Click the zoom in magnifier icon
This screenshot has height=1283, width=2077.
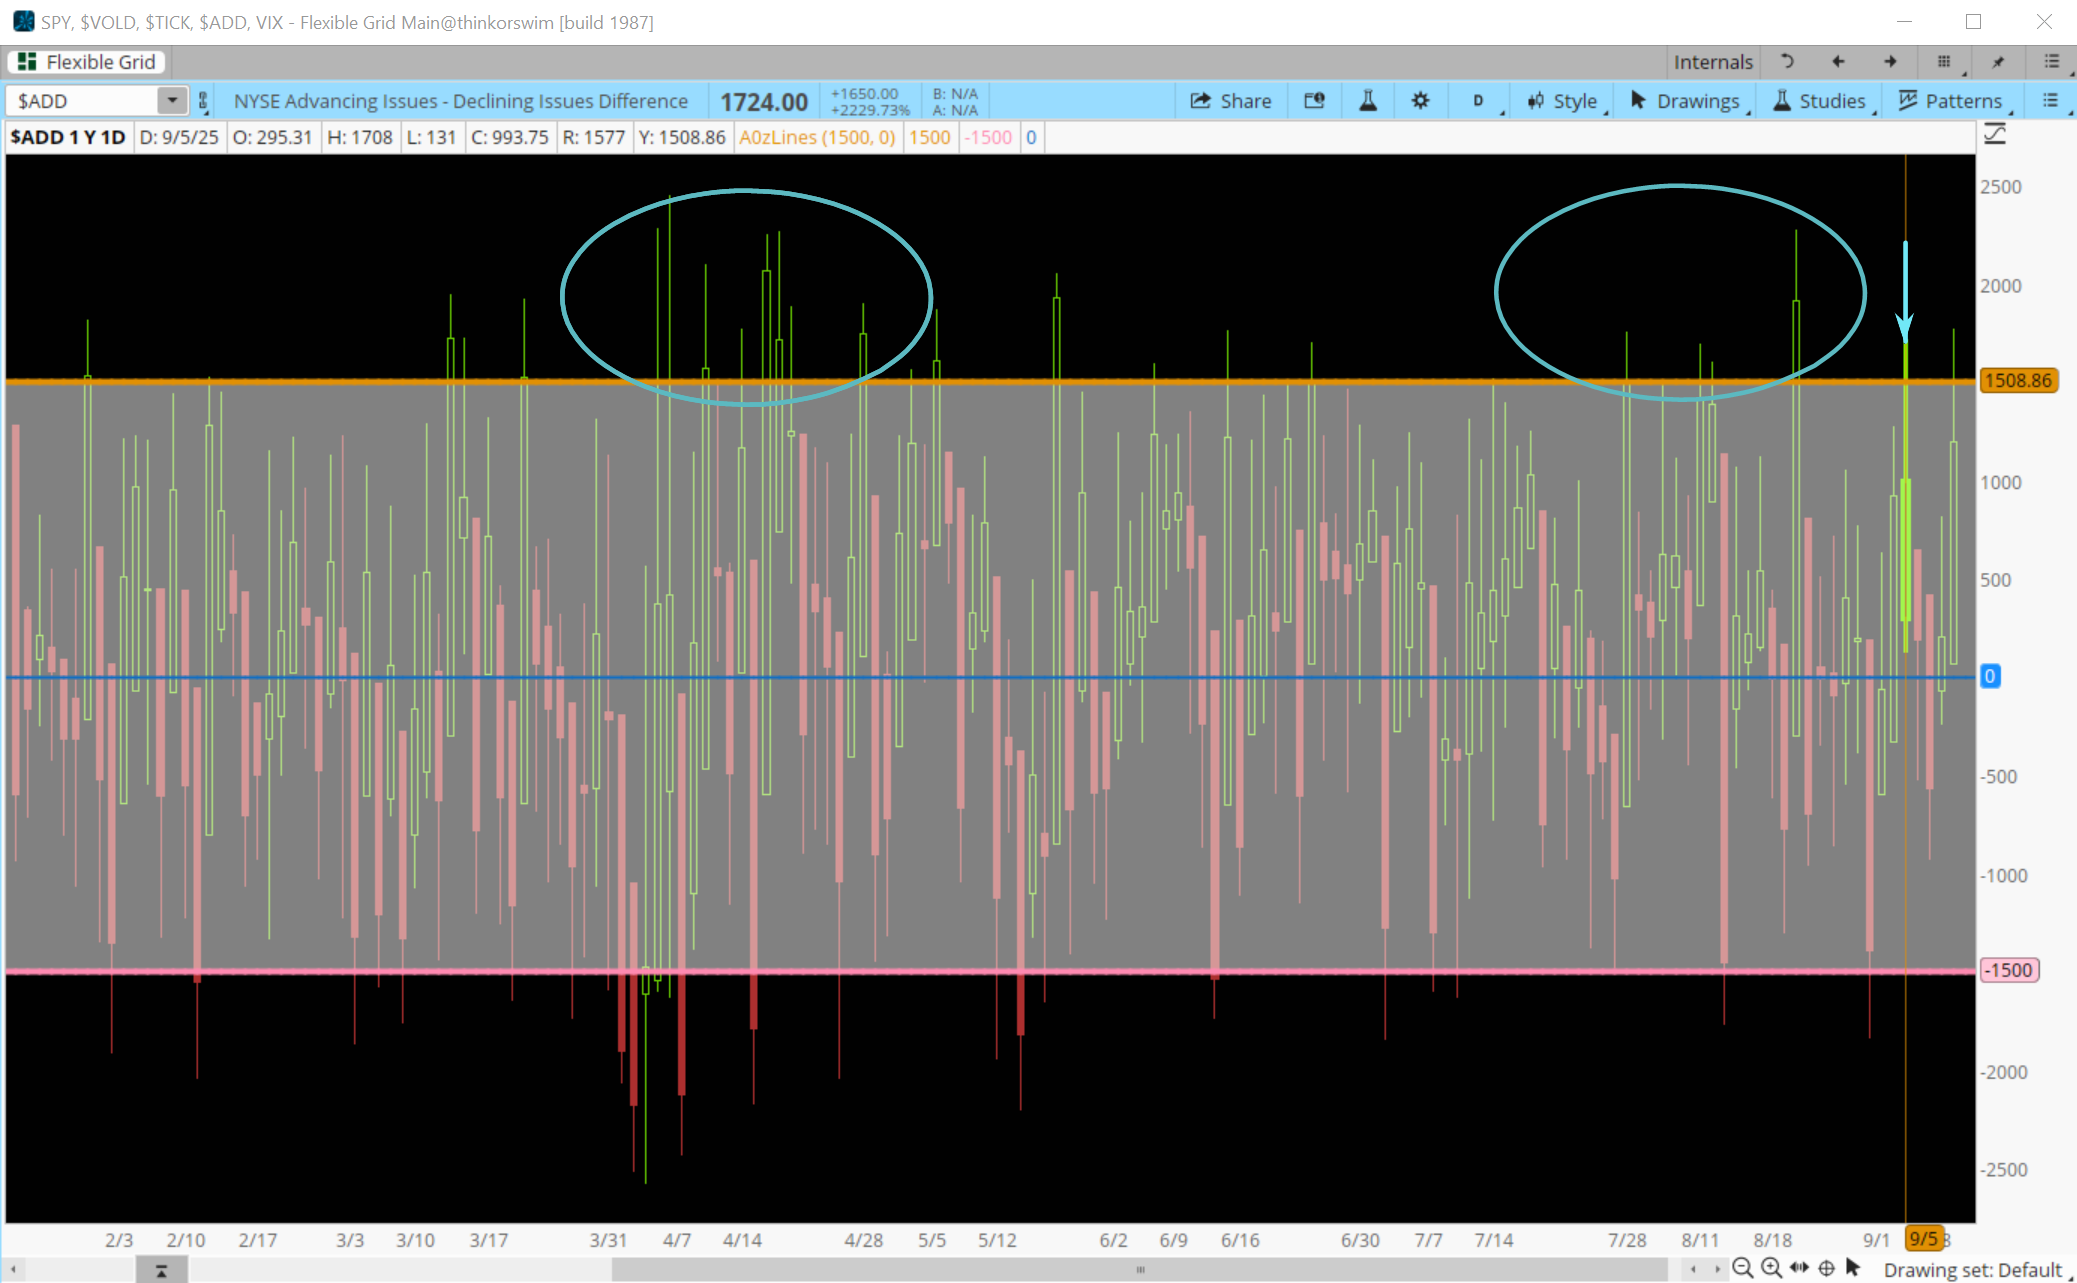(x=1771, y=1268)
